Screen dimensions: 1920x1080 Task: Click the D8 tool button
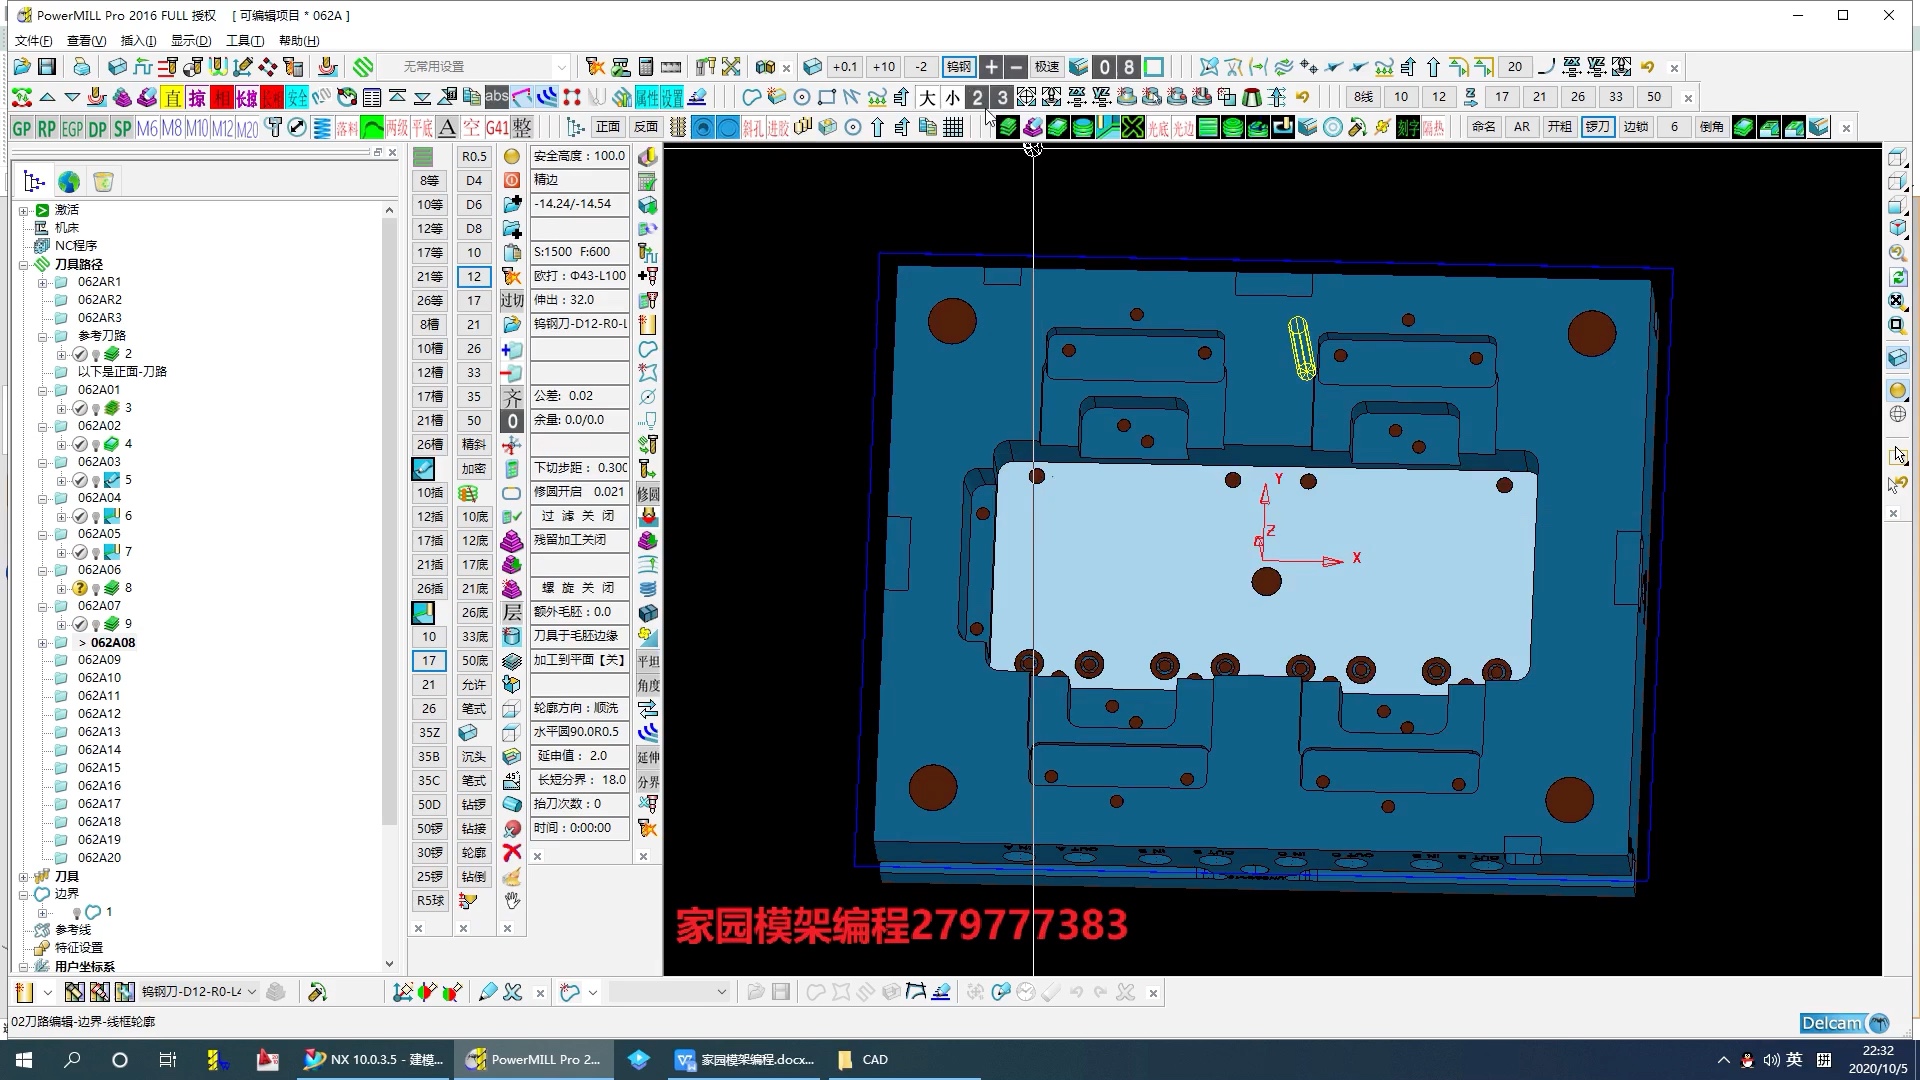point(474,229)
